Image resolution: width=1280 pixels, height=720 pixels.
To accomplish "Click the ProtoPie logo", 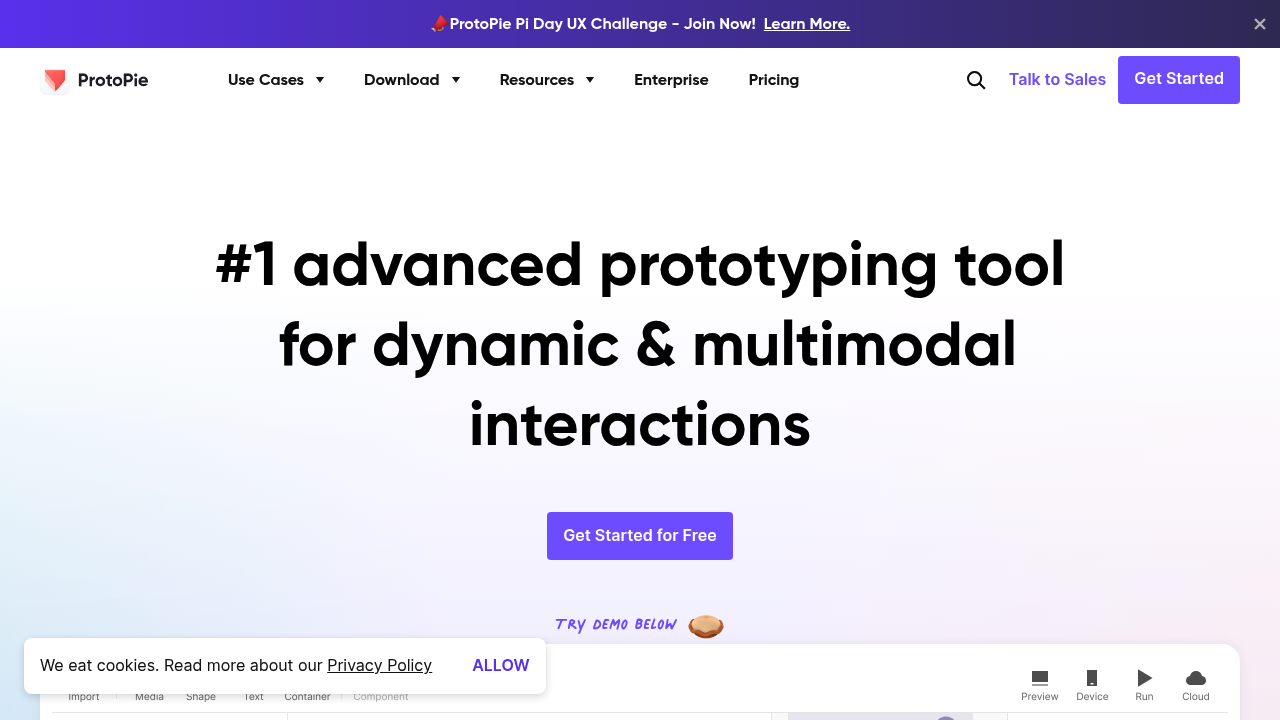I will 94,80.
